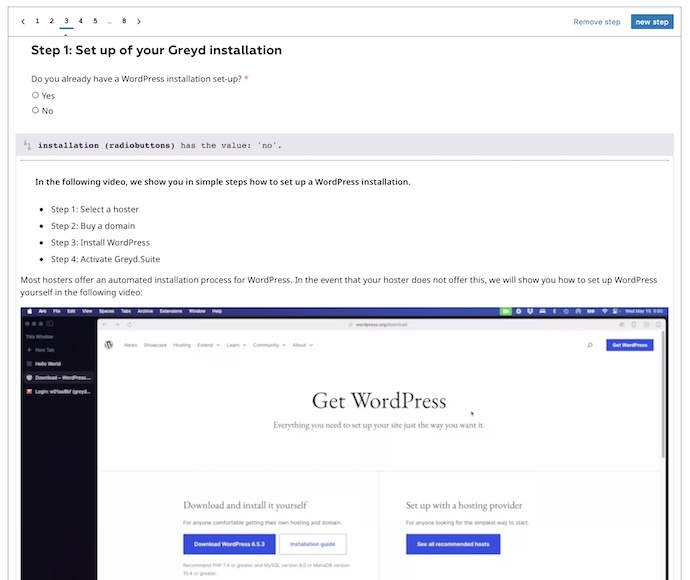The image size is (690, 580).
Task: Click the 'Step 3: Install WordPress' list item
Action: pyautogui.click(x=100, y=243)
